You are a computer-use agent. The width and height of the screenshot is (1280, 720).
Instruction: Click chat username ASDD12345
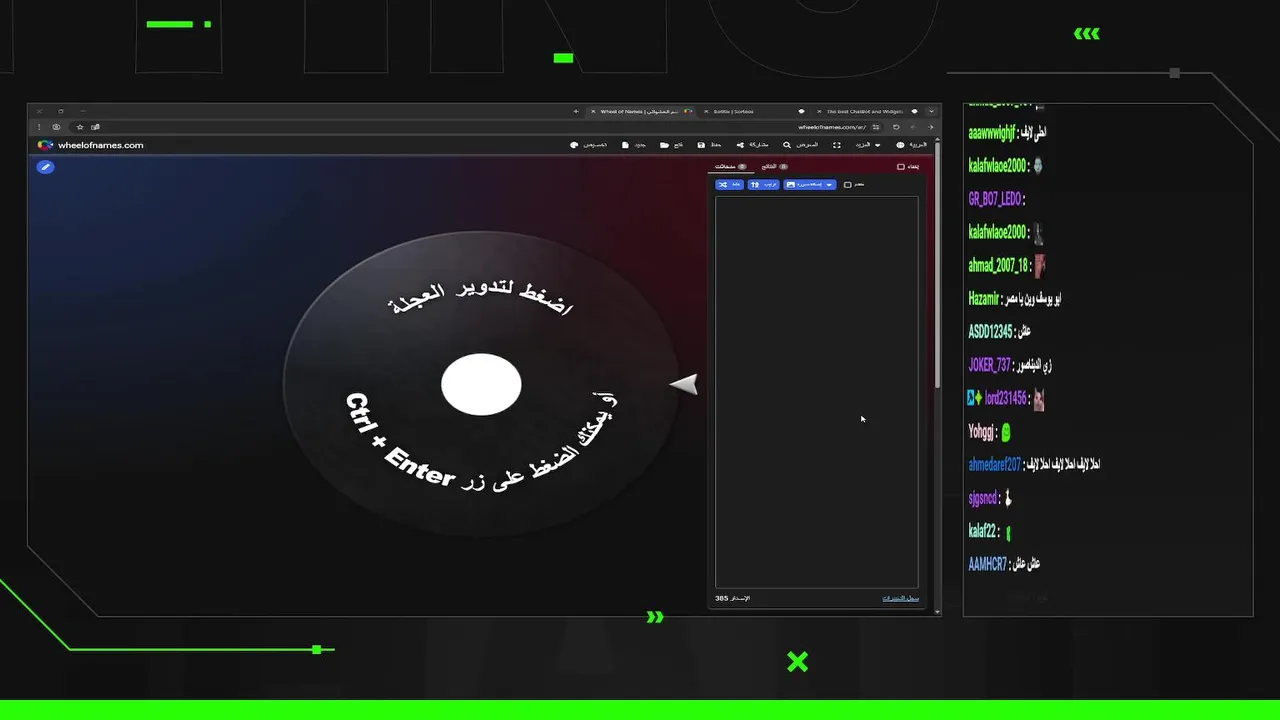(x=990, y=332)
